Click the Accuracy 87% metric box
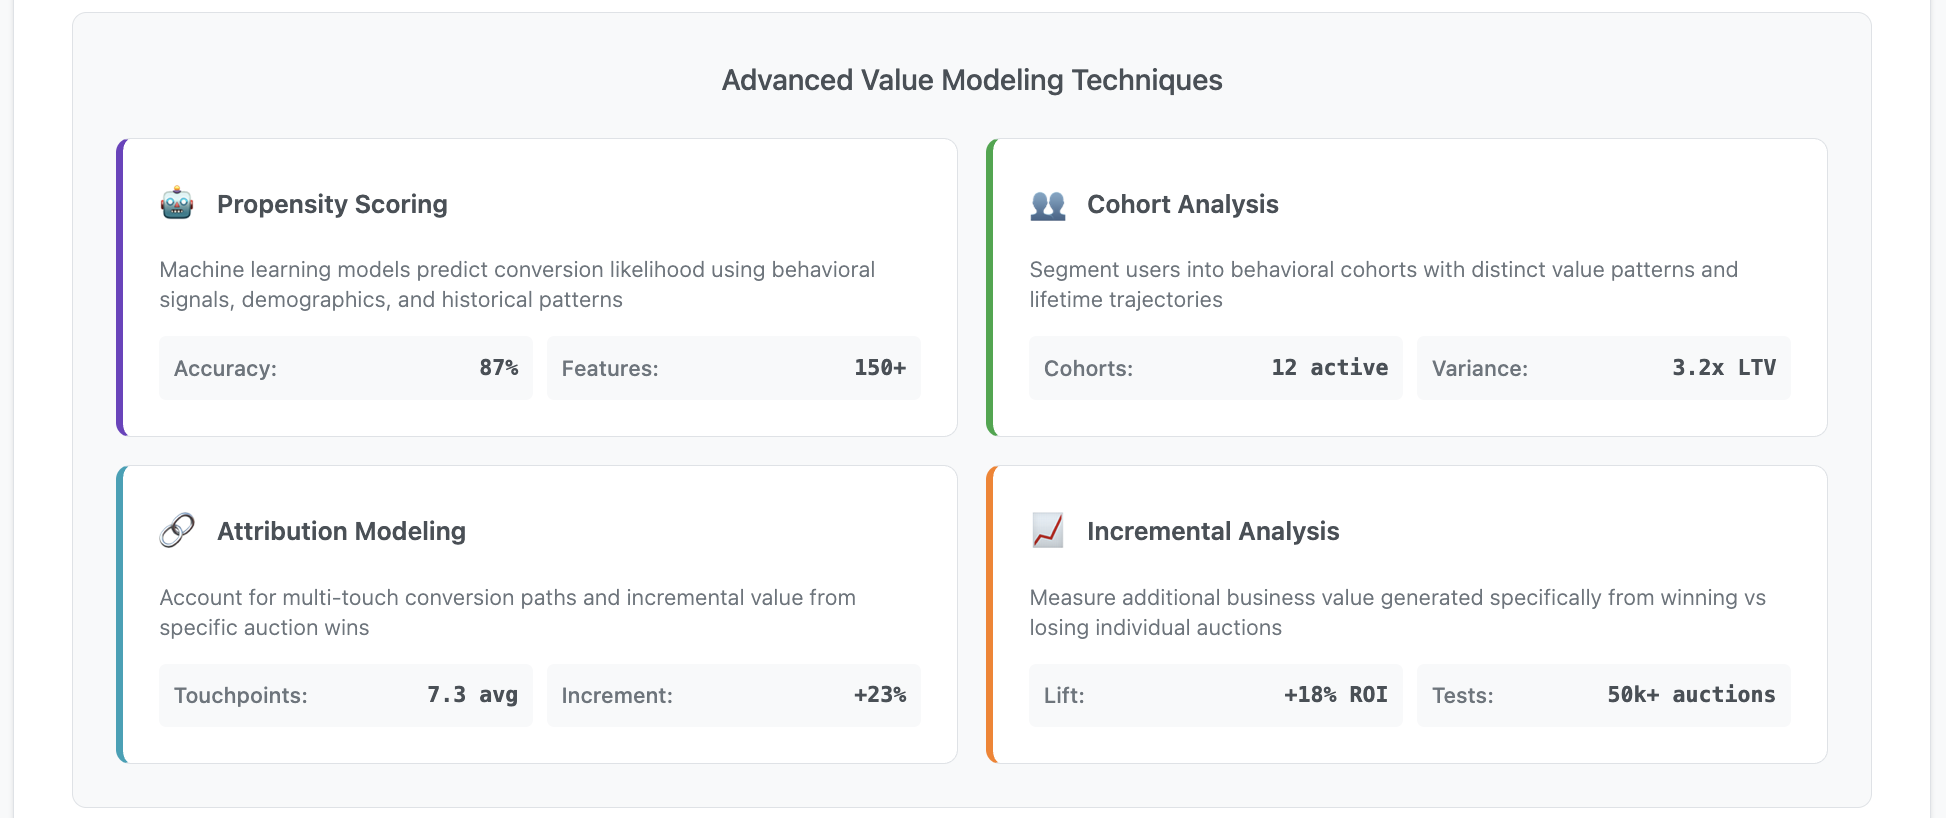This screenshot has width=1946, height=818. 345,368
